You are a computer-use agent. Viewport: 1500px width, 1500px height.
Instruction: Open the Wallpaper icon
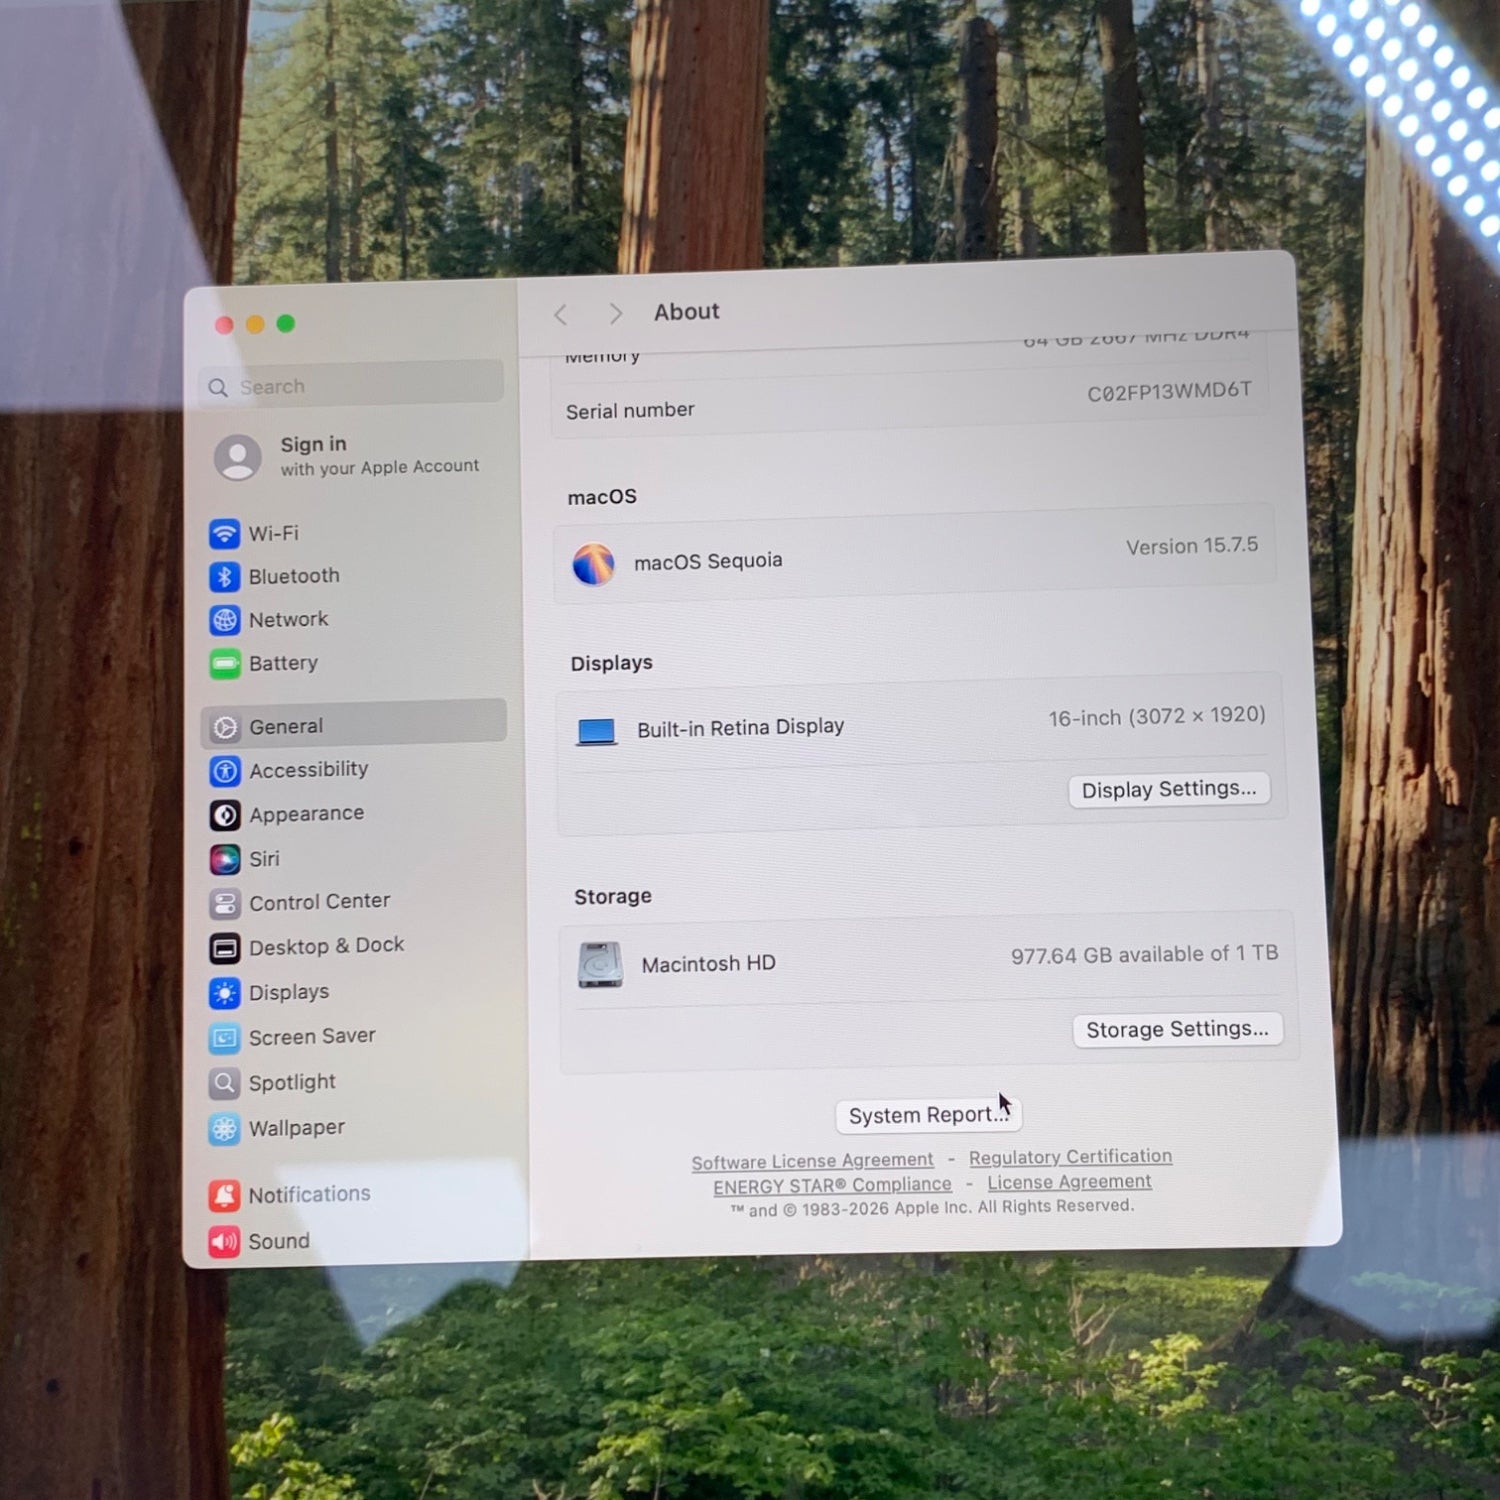point(224,1129)
